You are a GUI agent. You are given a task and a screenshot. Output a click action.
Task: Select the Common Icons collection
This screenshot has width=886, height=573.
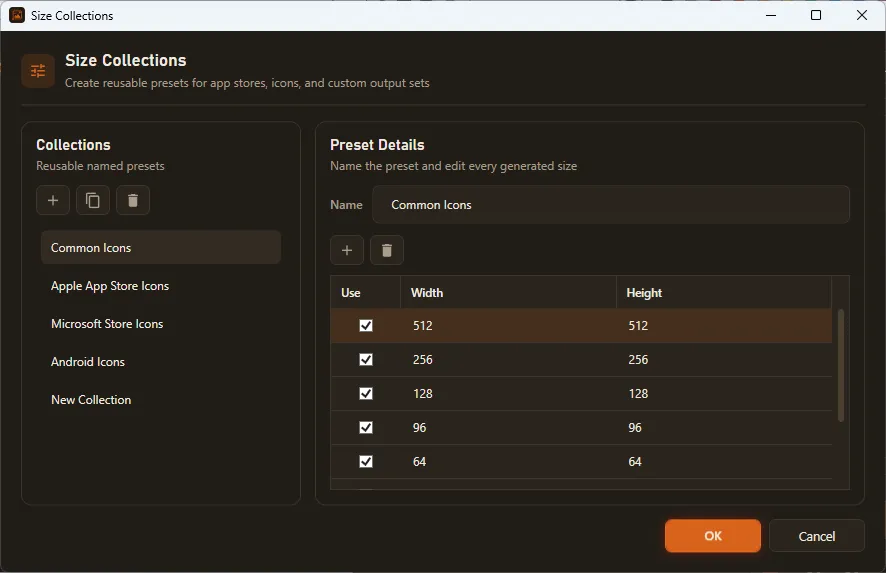pyautogui.click(x=160, y=248)
